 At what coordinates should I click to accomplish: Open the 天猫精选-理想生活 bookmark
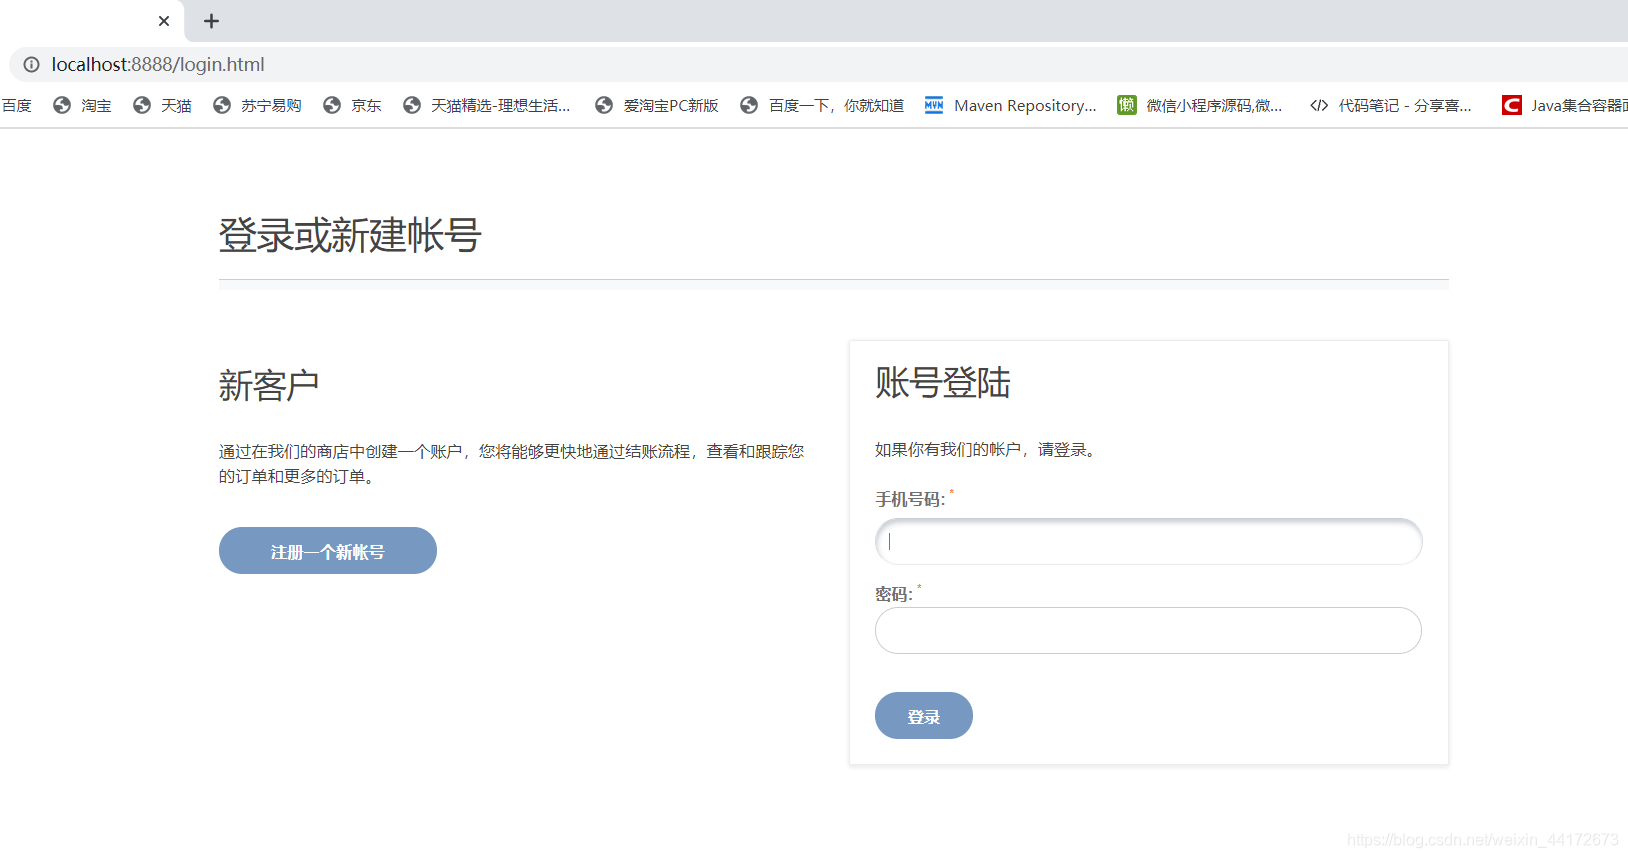487,105
